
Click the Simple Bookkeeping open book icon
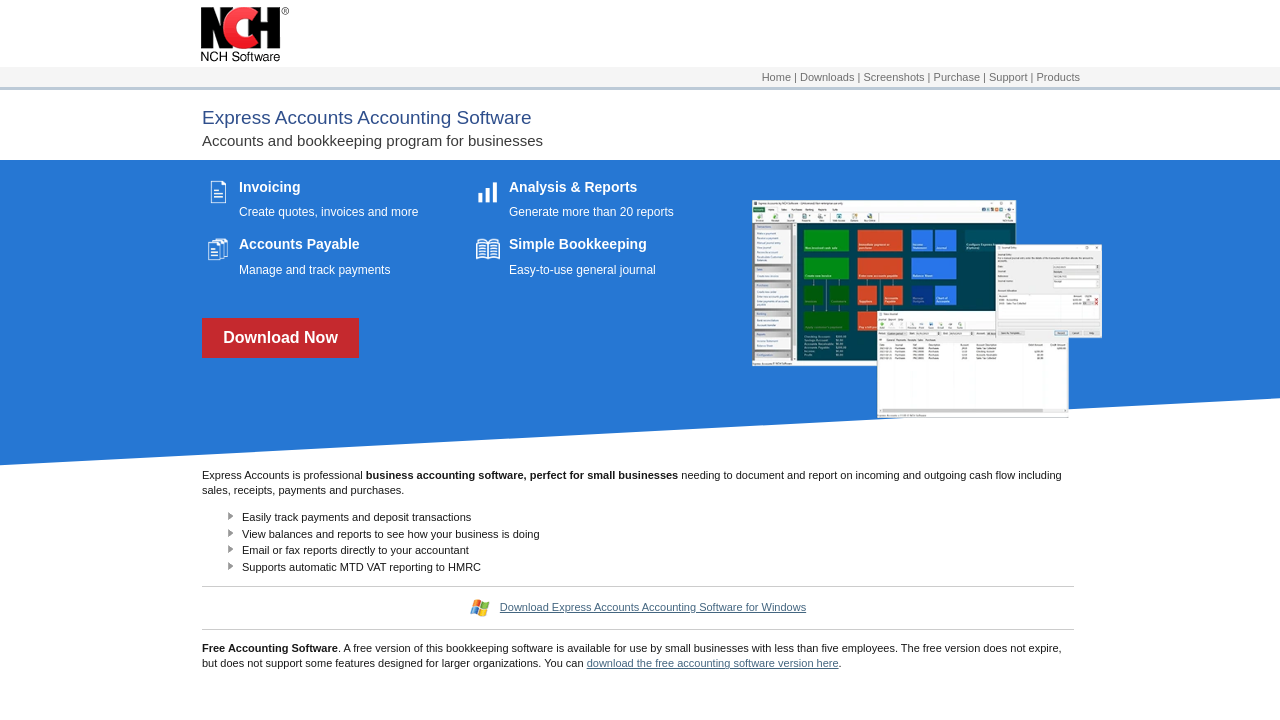point(488,249)
